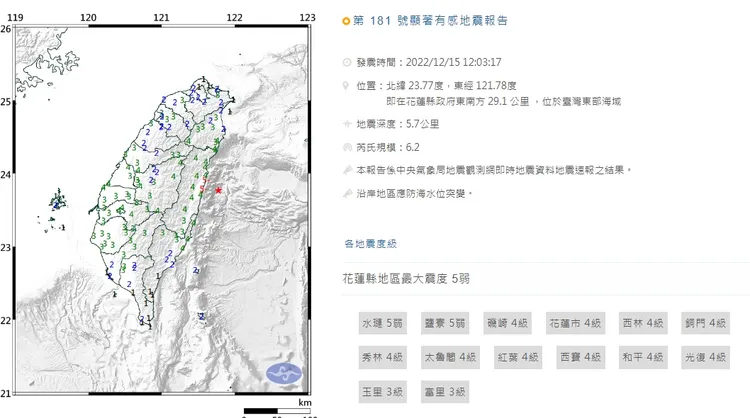
Task: Select the 富里 3級 intensity button
Action: click(x=445, y=392)
